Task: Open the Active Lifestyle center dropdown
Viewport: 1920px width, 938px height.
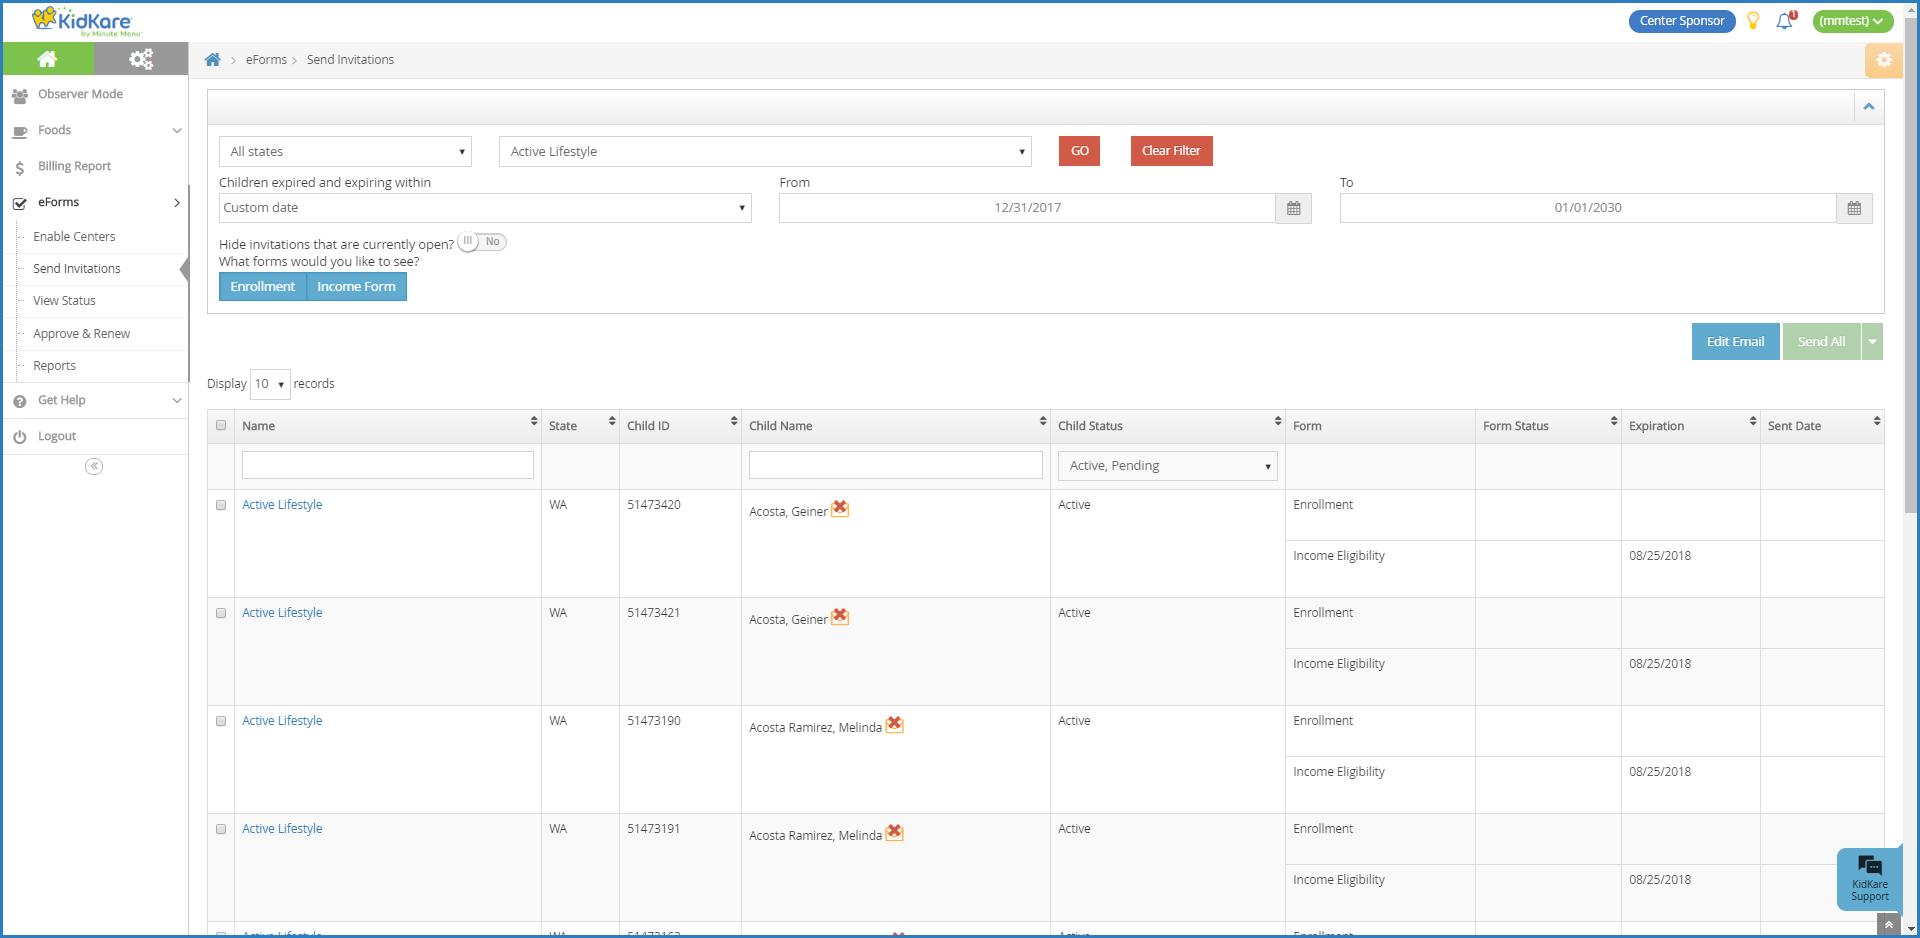Action: (765, 152)
